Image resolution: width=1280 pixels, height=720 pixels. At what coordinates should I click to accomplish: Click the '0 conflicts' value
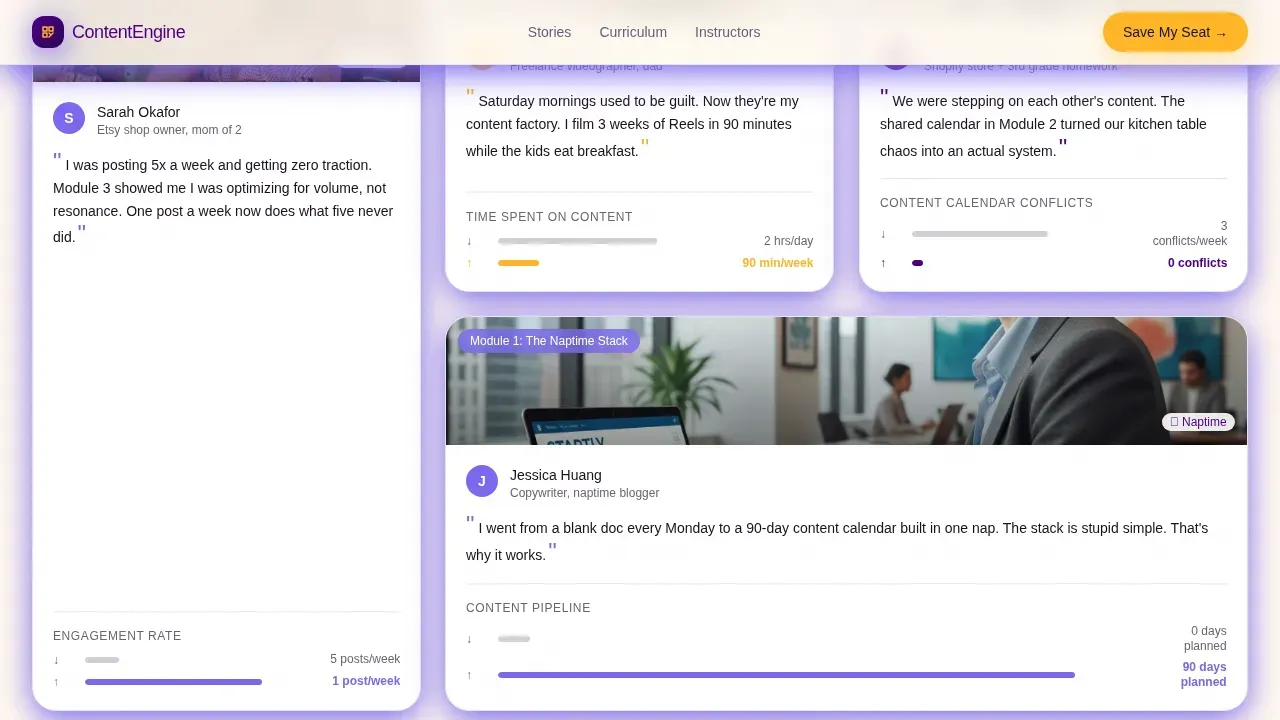click(1197, 263)
